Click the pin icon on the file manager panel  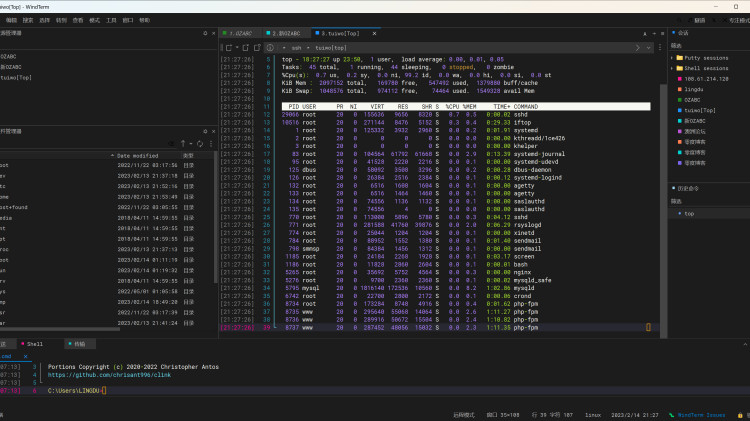coord(205,132)
